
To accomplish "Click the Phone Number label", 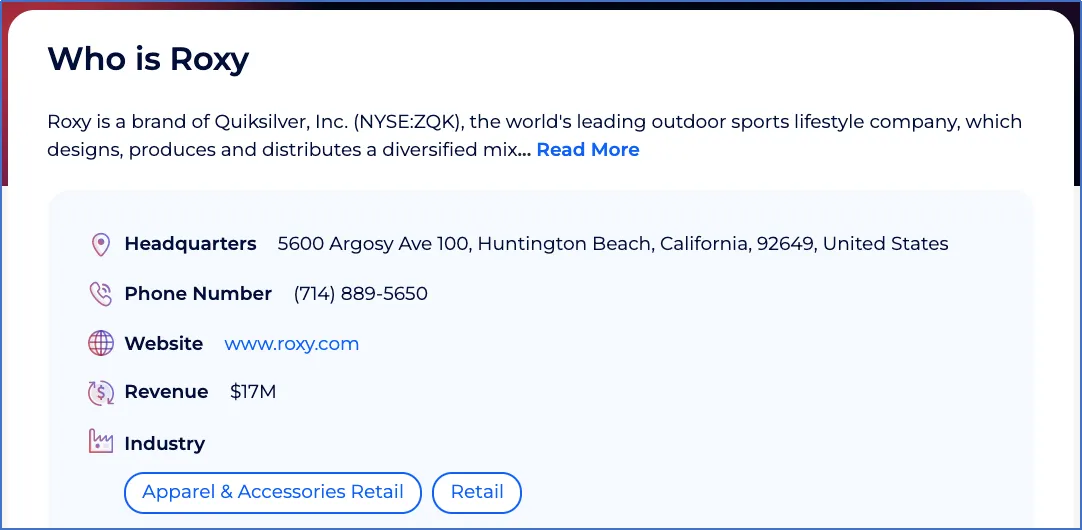I will (198, 294).
